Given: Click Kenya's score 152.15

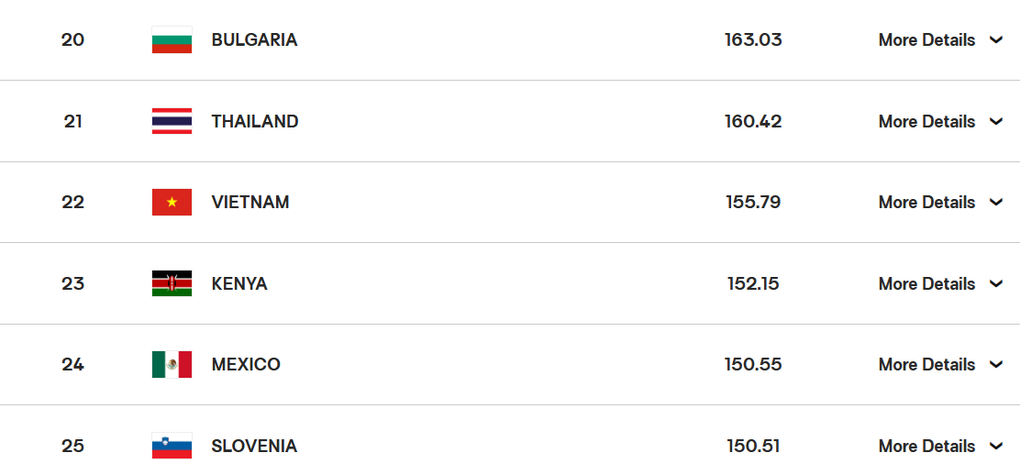Looking at the screenshot, I should (753, 284).
